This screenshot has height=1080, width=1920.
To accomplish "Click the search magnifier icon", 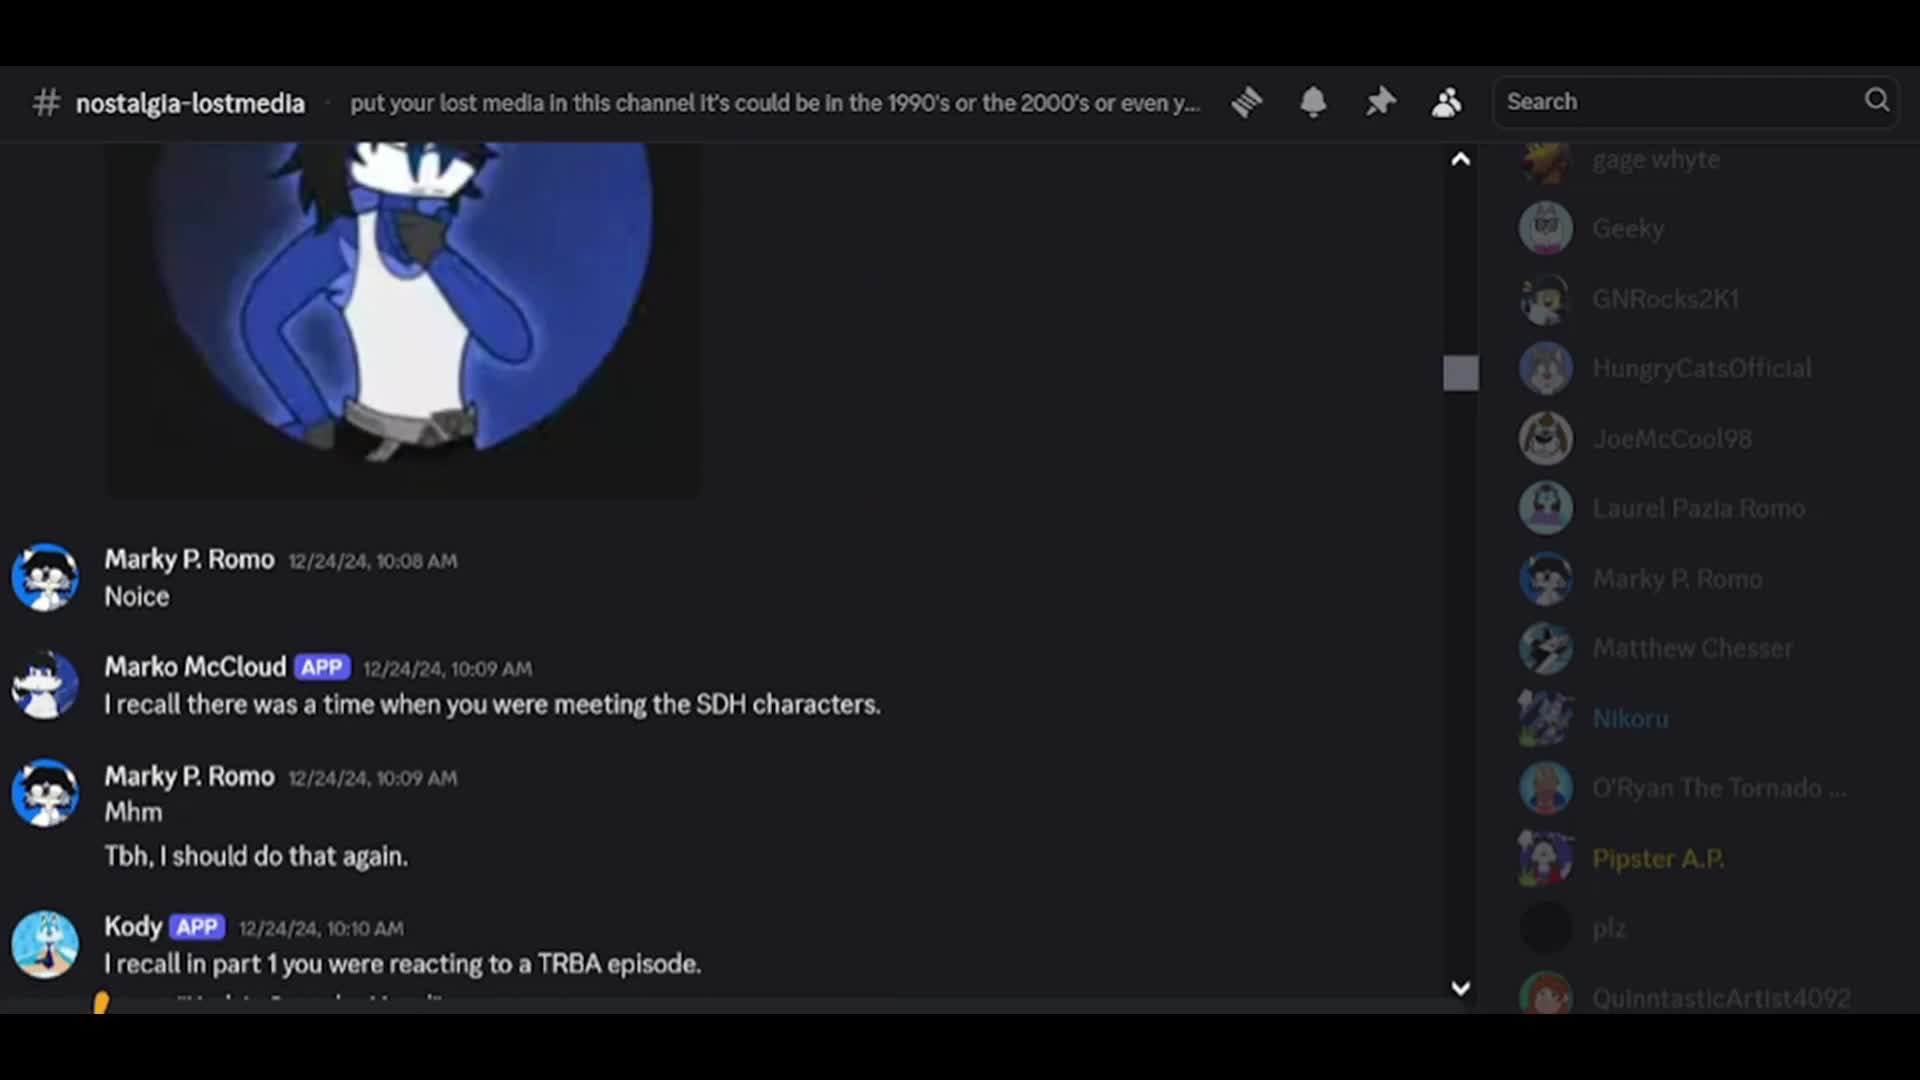I will [1877, 100].
